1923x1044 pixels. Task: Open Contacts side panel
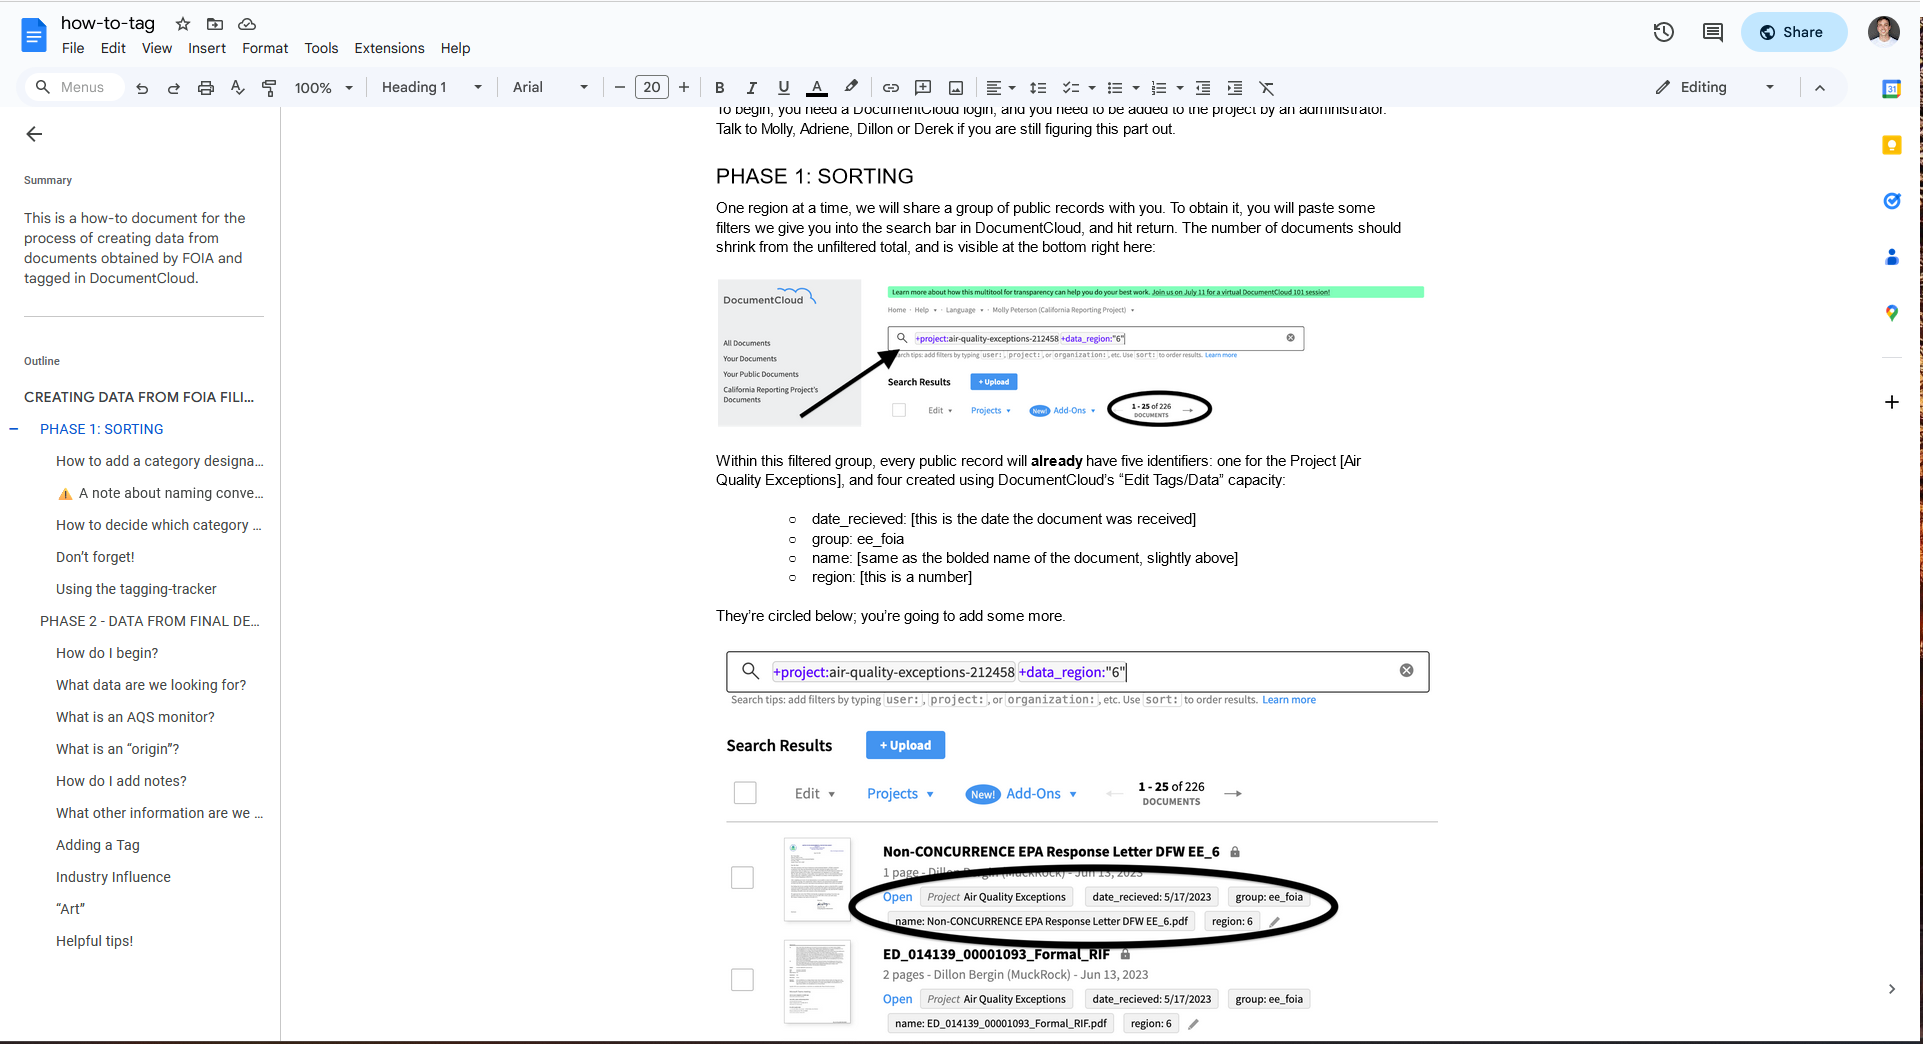point(1891,257)
